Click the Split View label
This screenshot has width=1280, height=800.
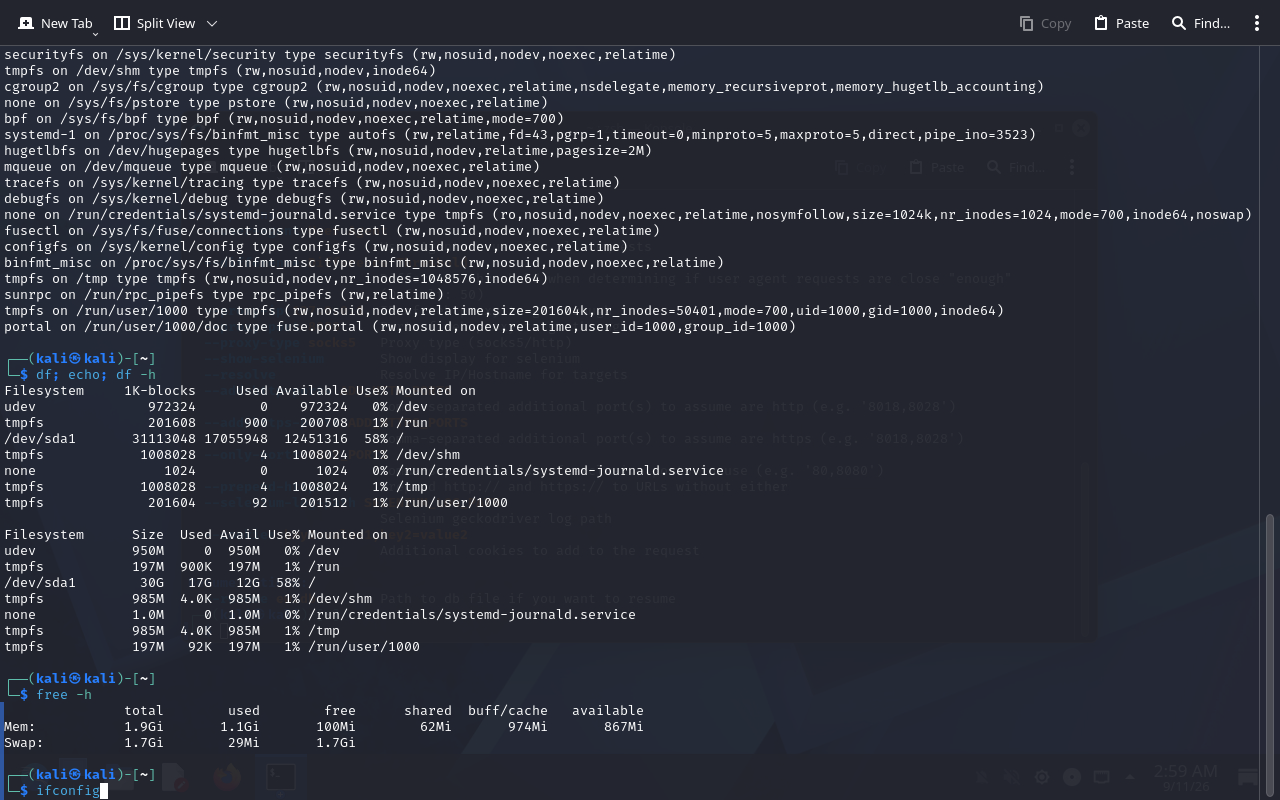[x=166, y=23]
